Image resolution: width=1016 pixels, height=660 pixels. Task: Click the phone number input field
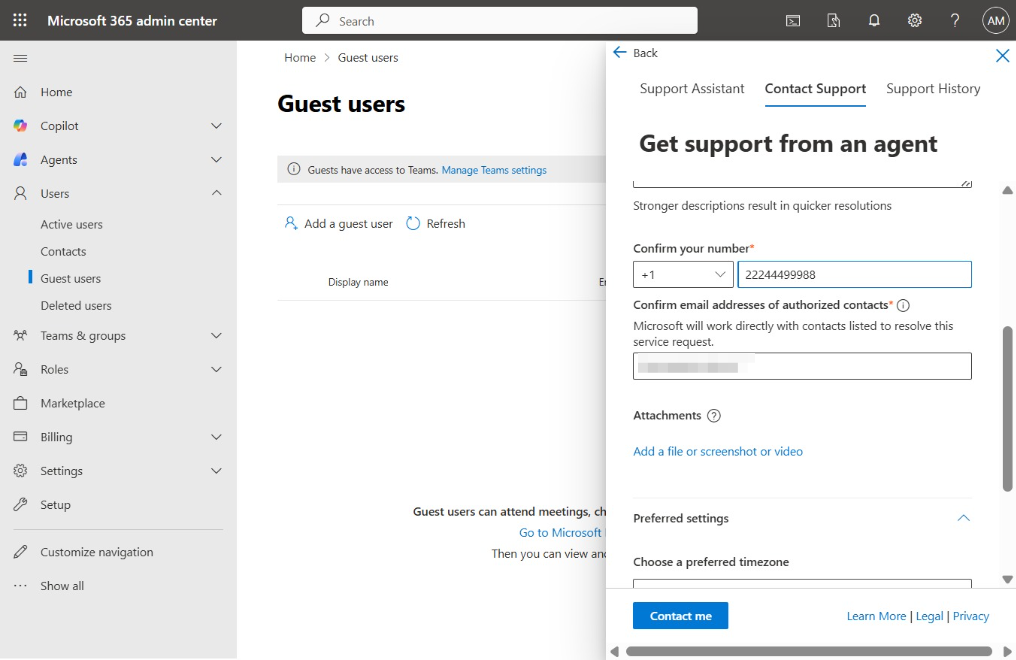pyautogui.click(x=854, y=275)
